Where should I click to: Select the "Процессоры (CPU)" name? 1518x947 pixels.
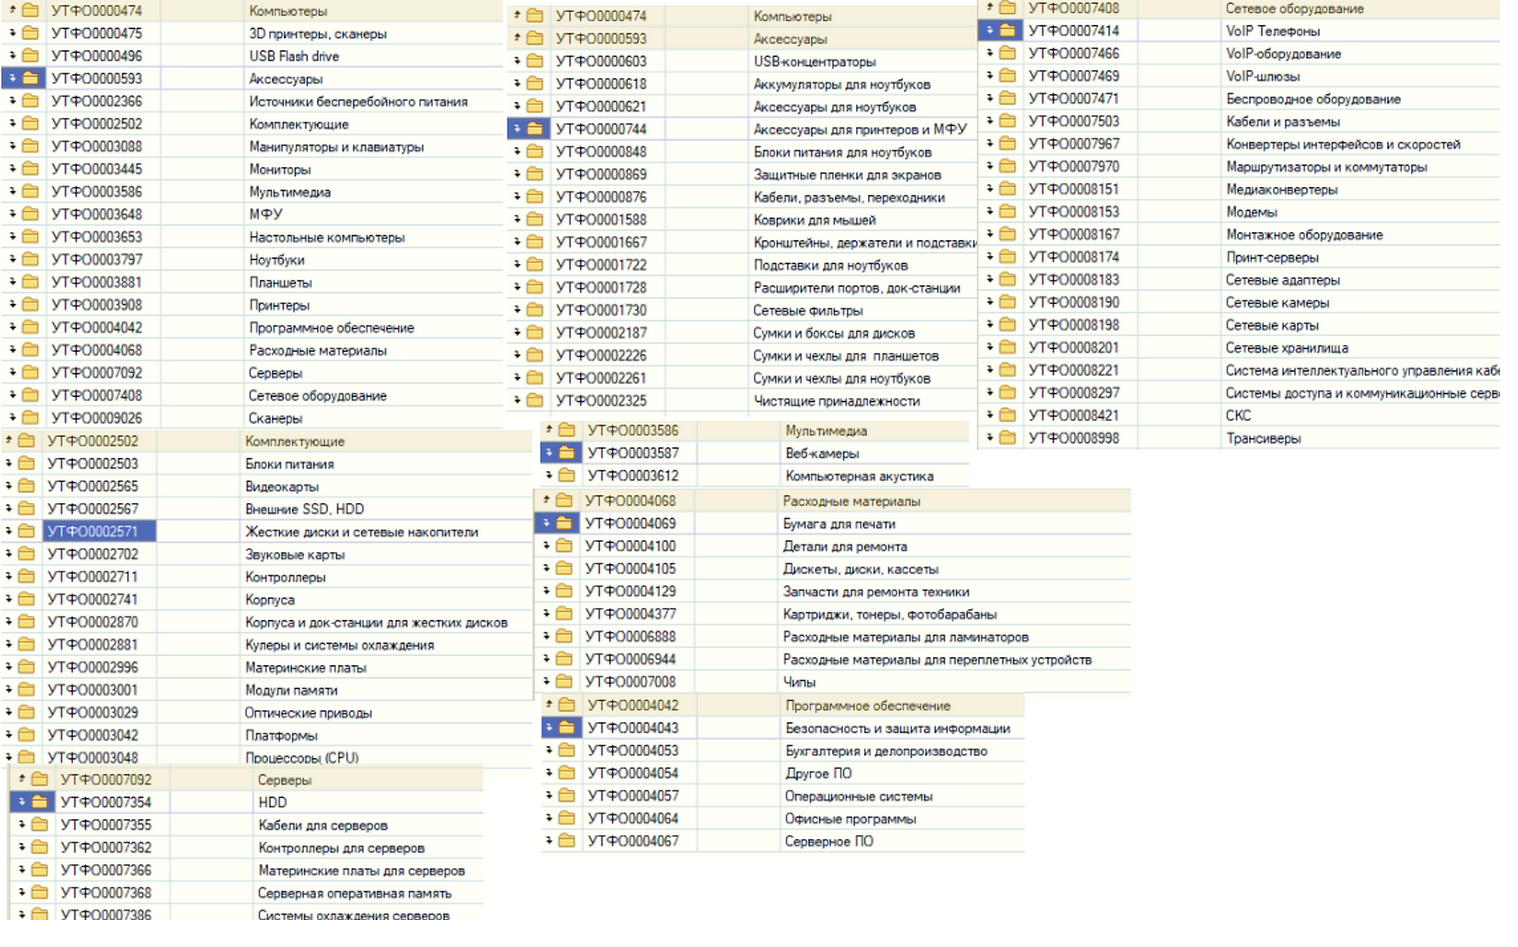click(302, 758)
